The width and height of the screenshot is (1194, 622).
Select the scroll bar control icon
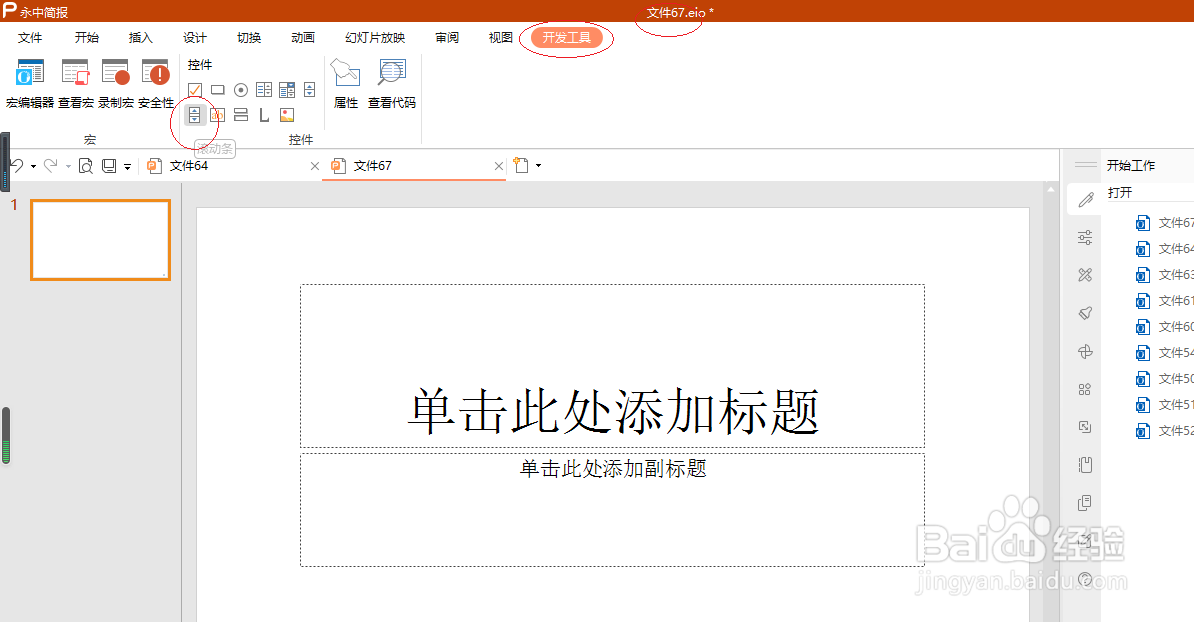[x=194, y=114]
